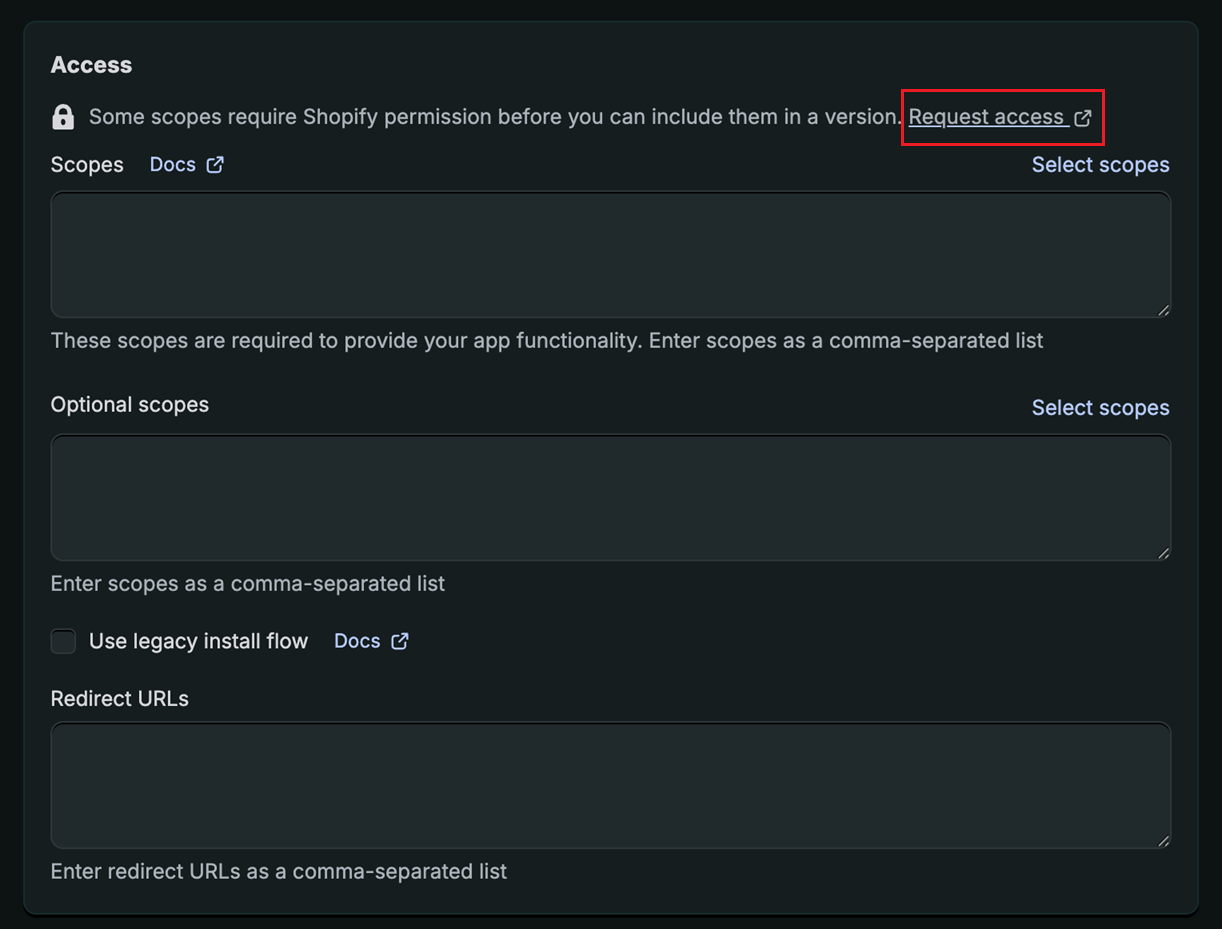Open Select scopes for Optional scopes
The image size is (1222, 929).
pos(1100,408)
